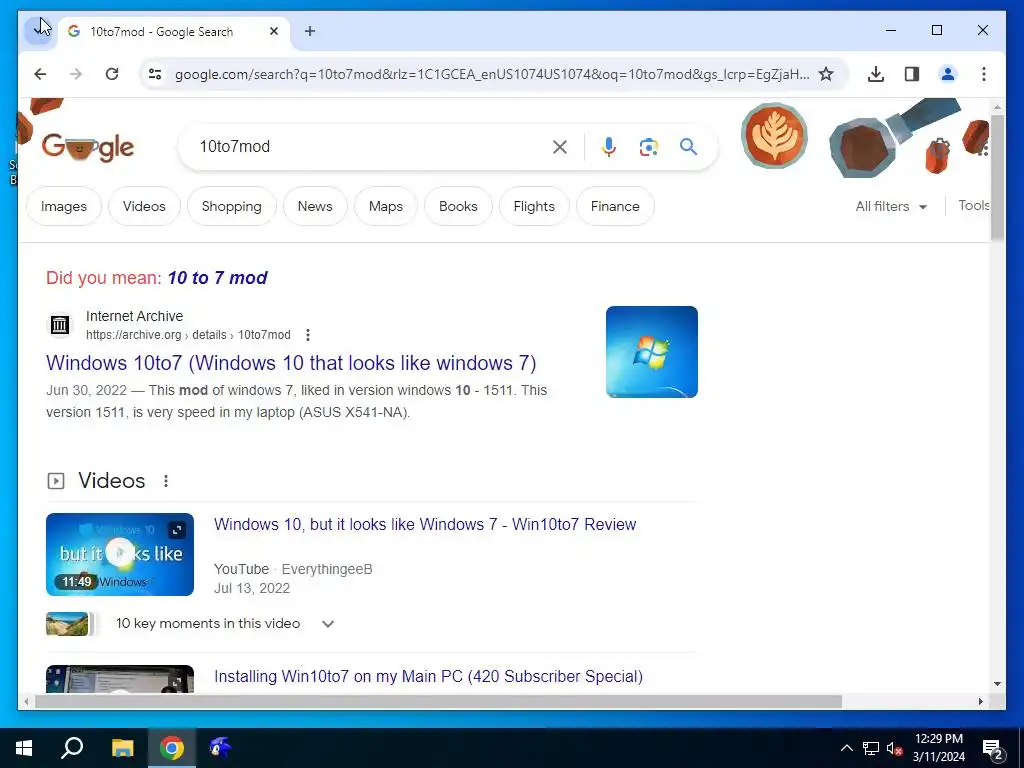
Task: Play the Win10to7 Review video thumbnail
Action: 120,554
